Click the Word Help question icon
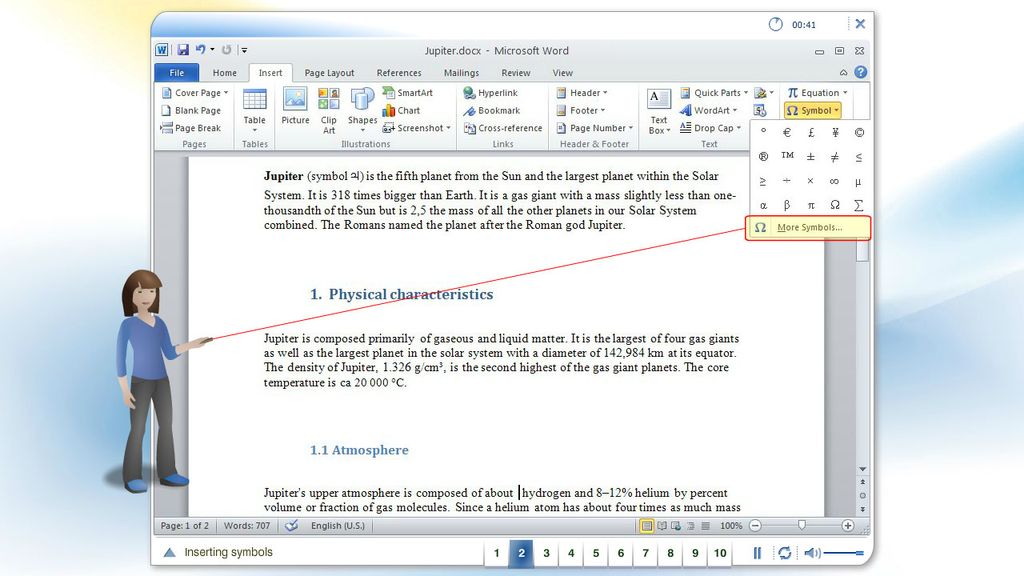 coord(861,72)
